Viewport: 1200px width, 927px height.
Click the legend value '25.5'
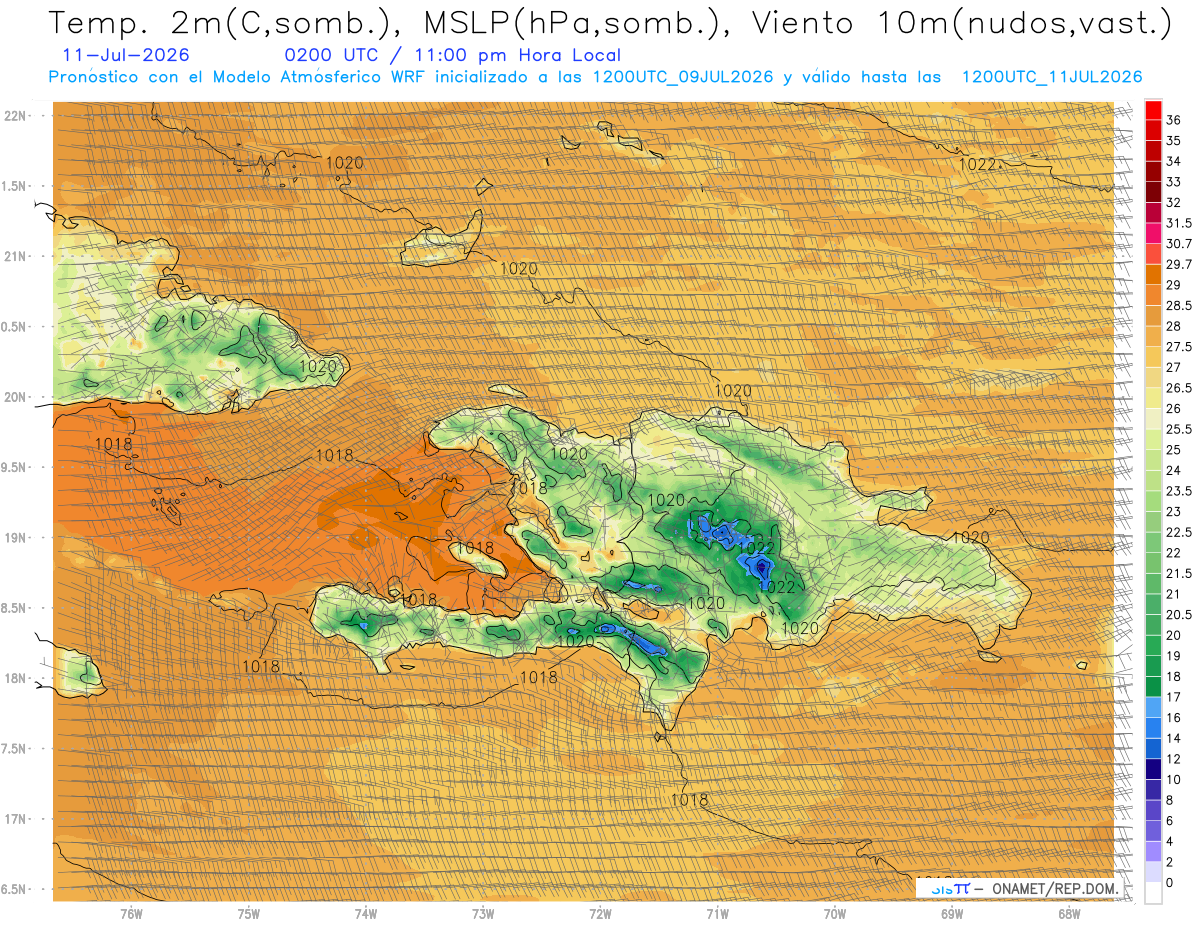pos(1179,429)
